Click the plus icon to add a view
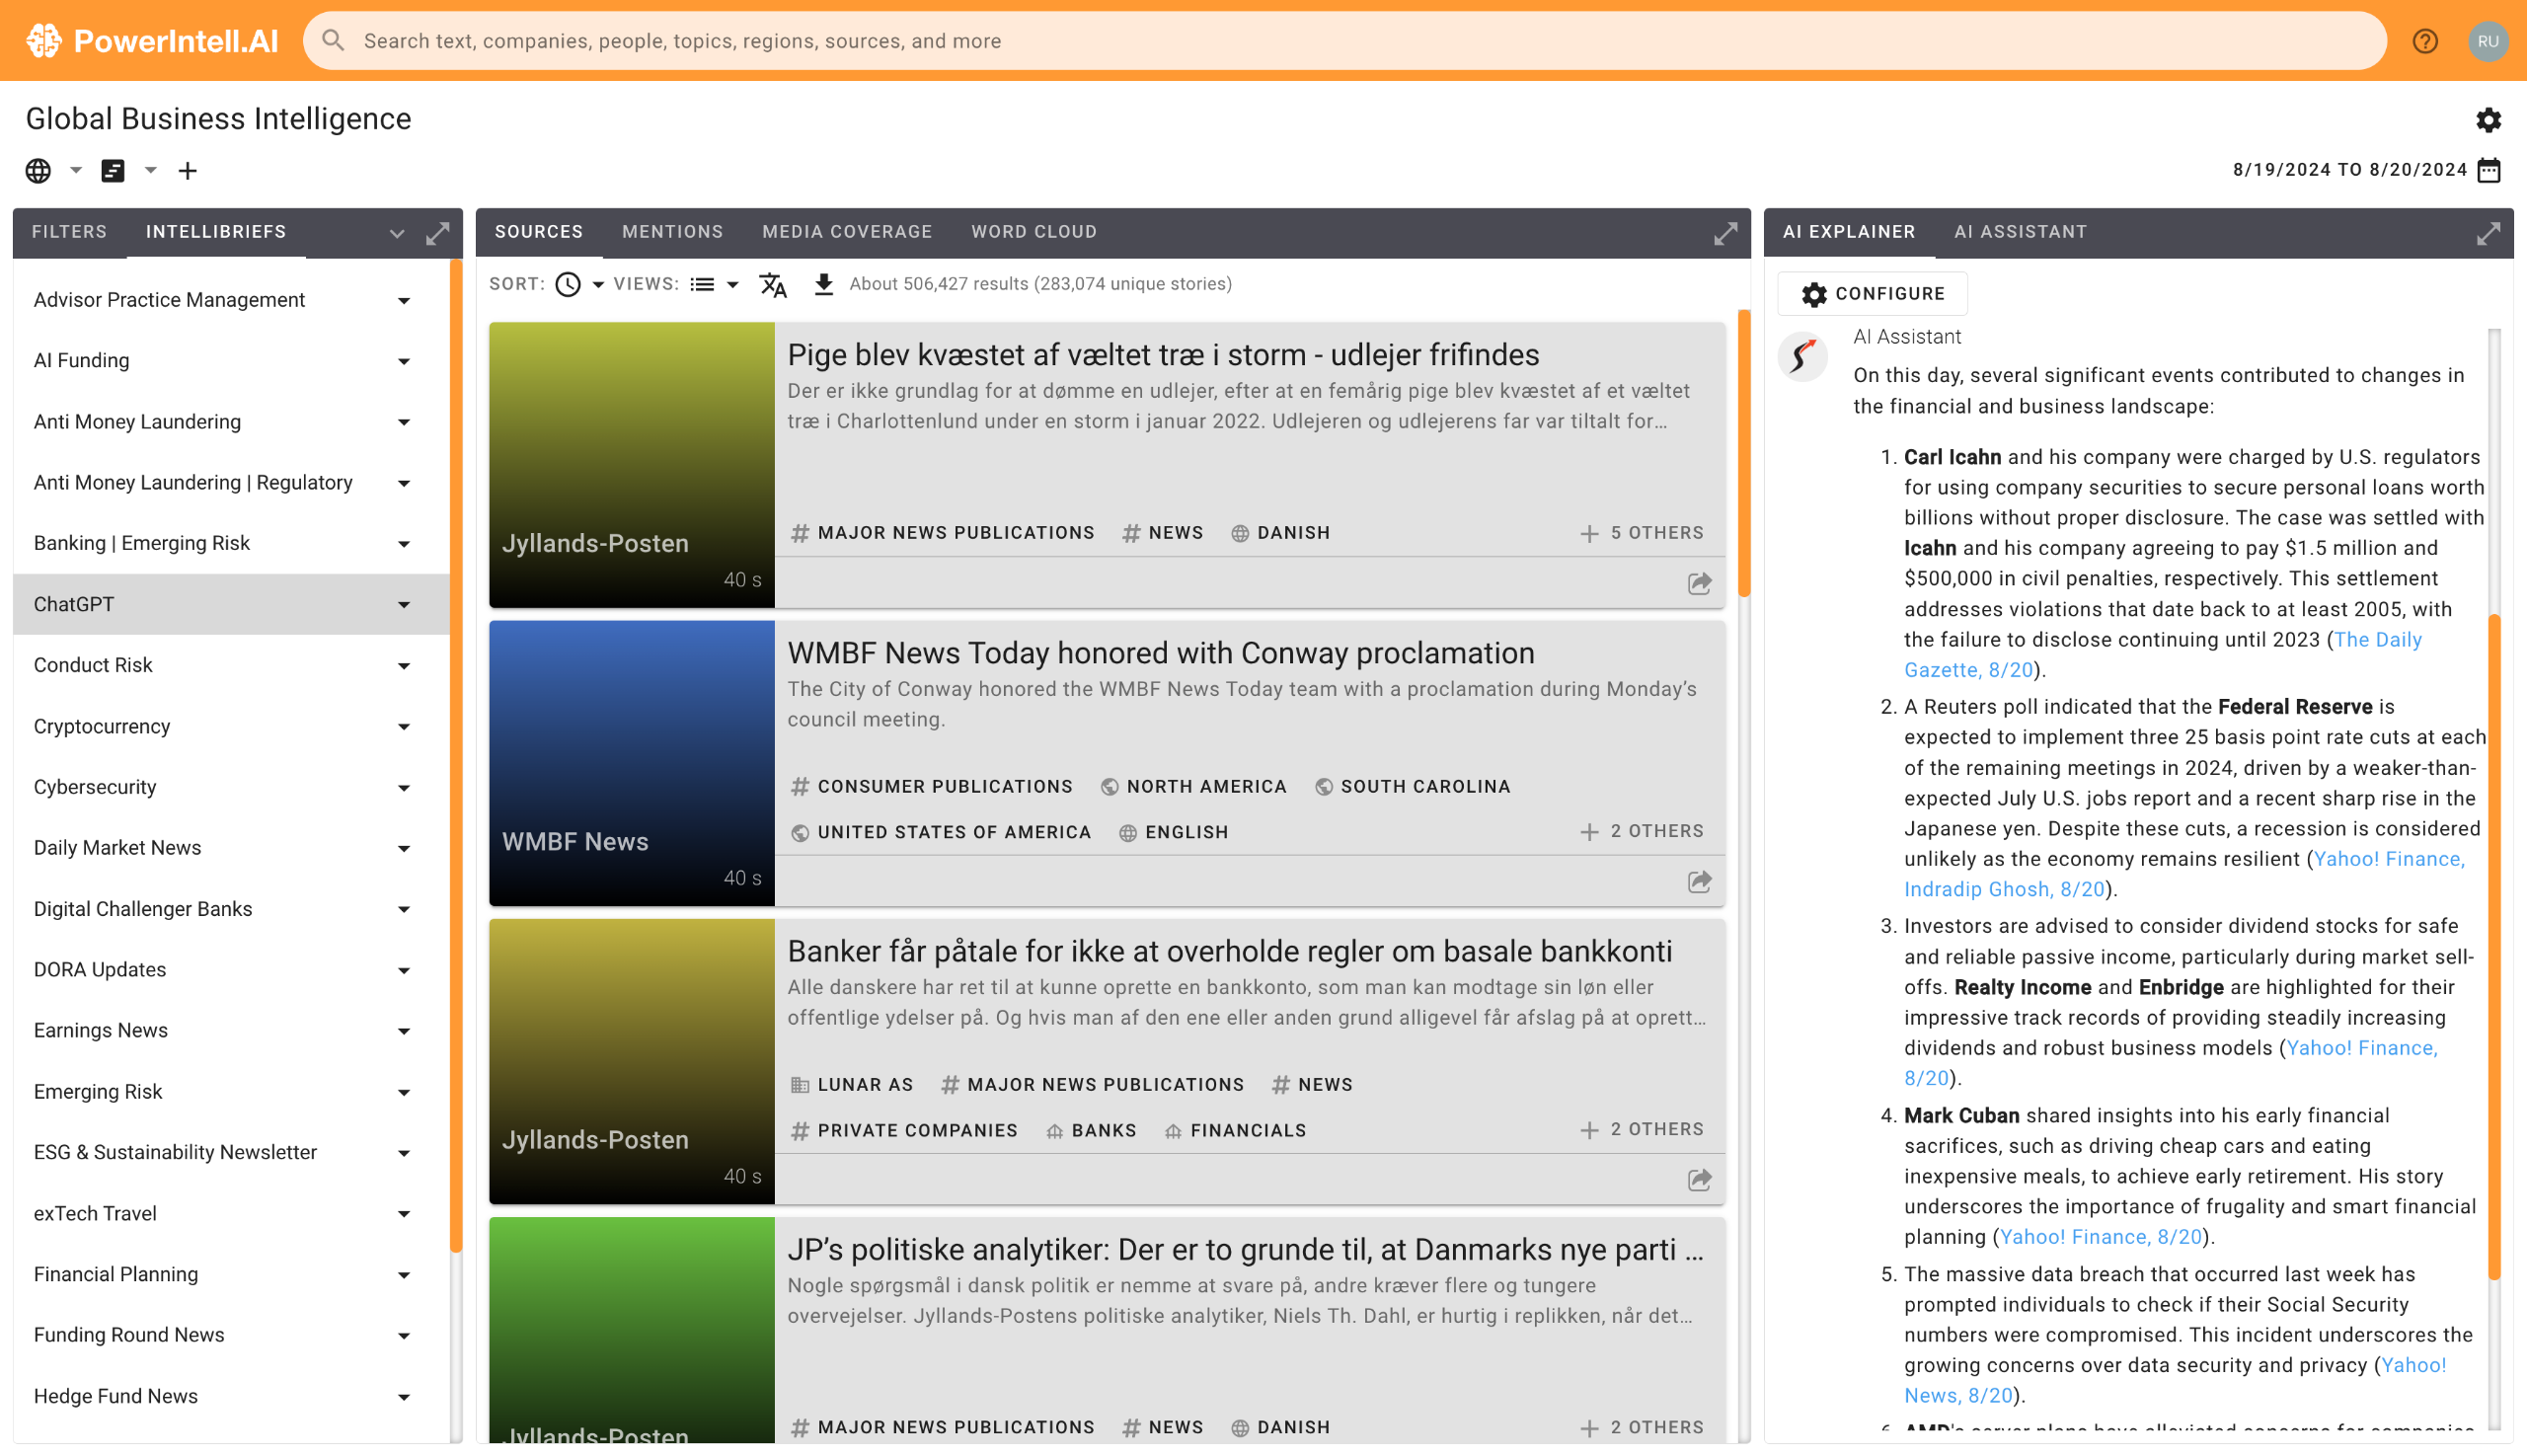The image size is (2527, 1456). [x=187, y=171]
